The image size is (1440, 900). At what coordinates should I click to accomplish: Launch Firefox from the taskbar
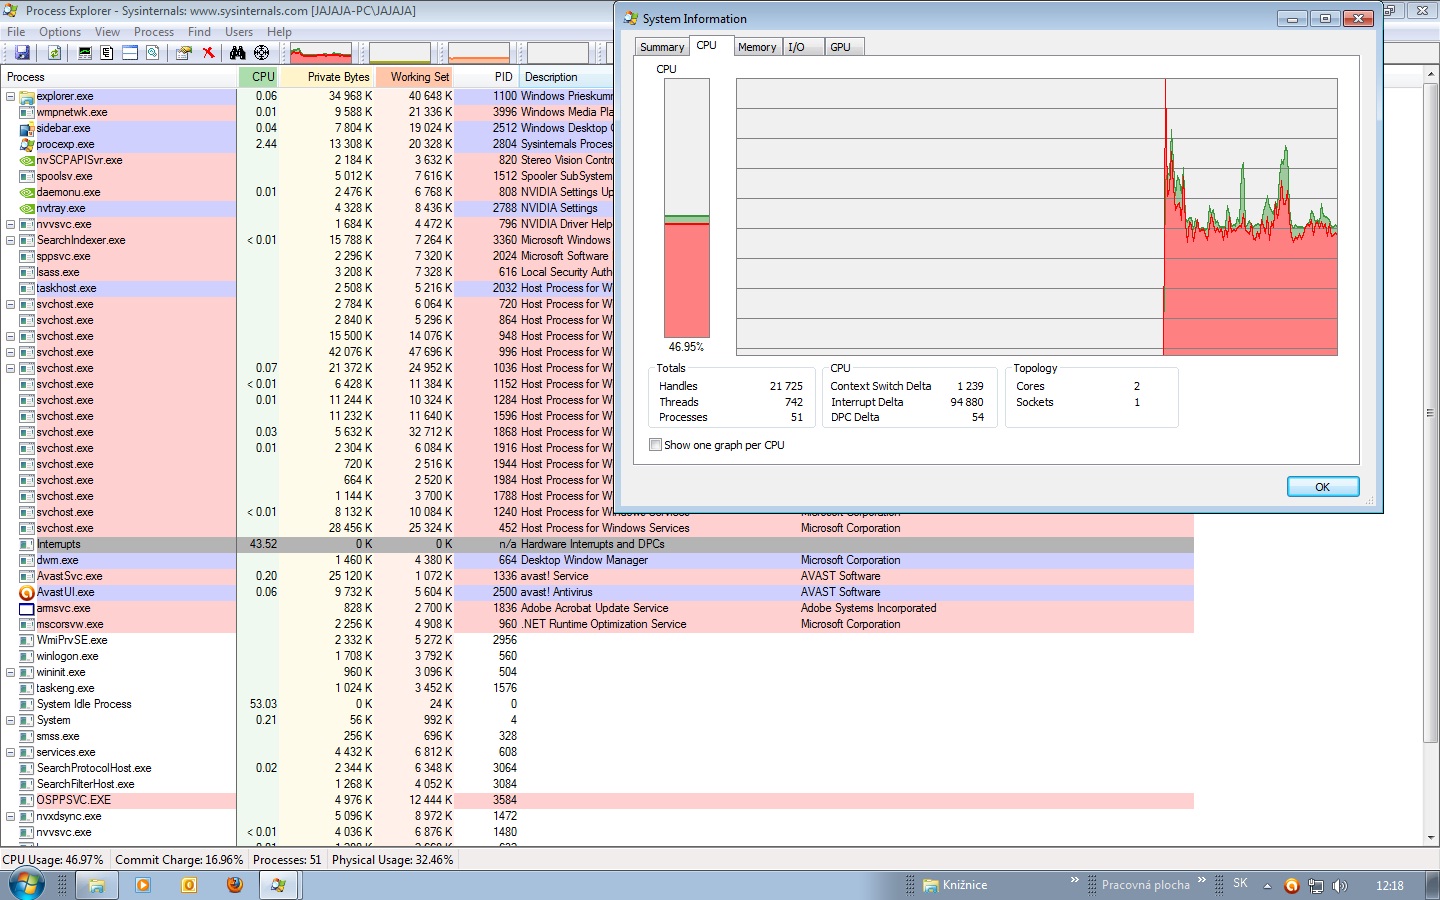[x=235, y=885]
